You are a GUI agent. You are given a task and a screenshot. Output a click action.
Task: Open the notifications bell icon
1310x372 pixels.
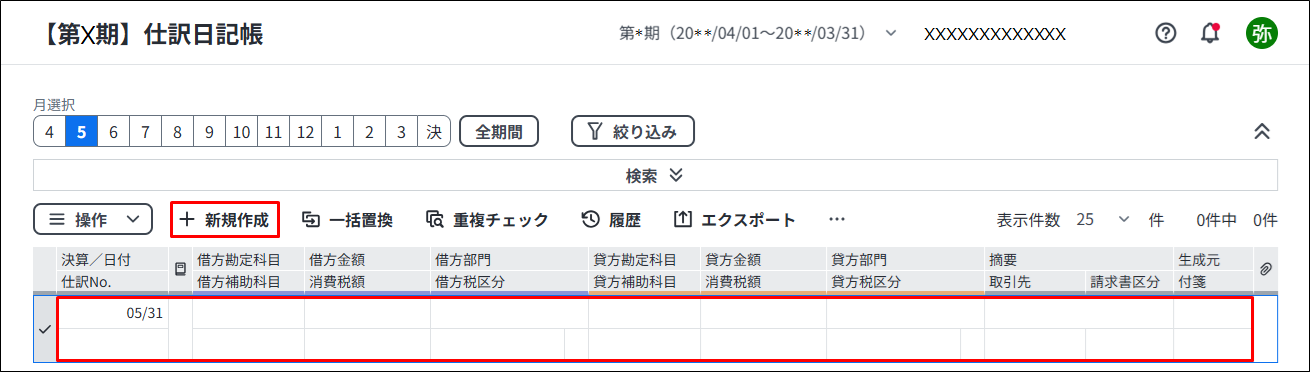tap(1211, 33)
